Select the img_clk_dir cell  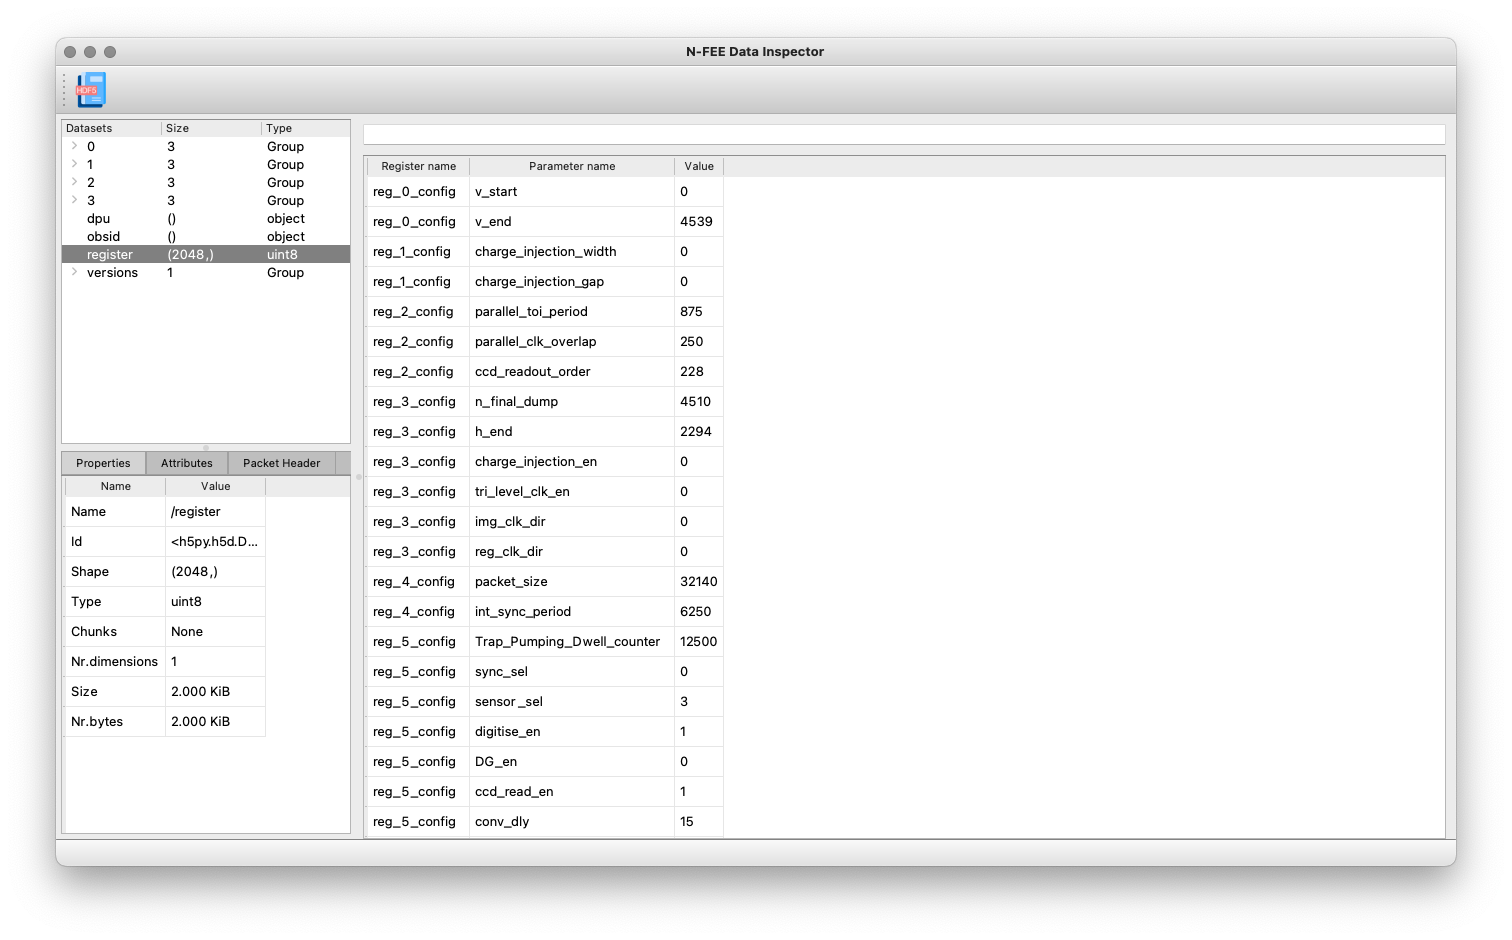572,522
